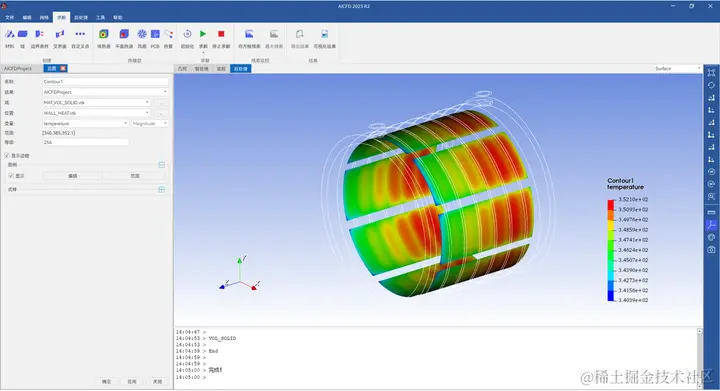The height and width of the screenshot is (391, 720).
Task: Select the AICFDProject panel tab
Action: coord(18,68)
